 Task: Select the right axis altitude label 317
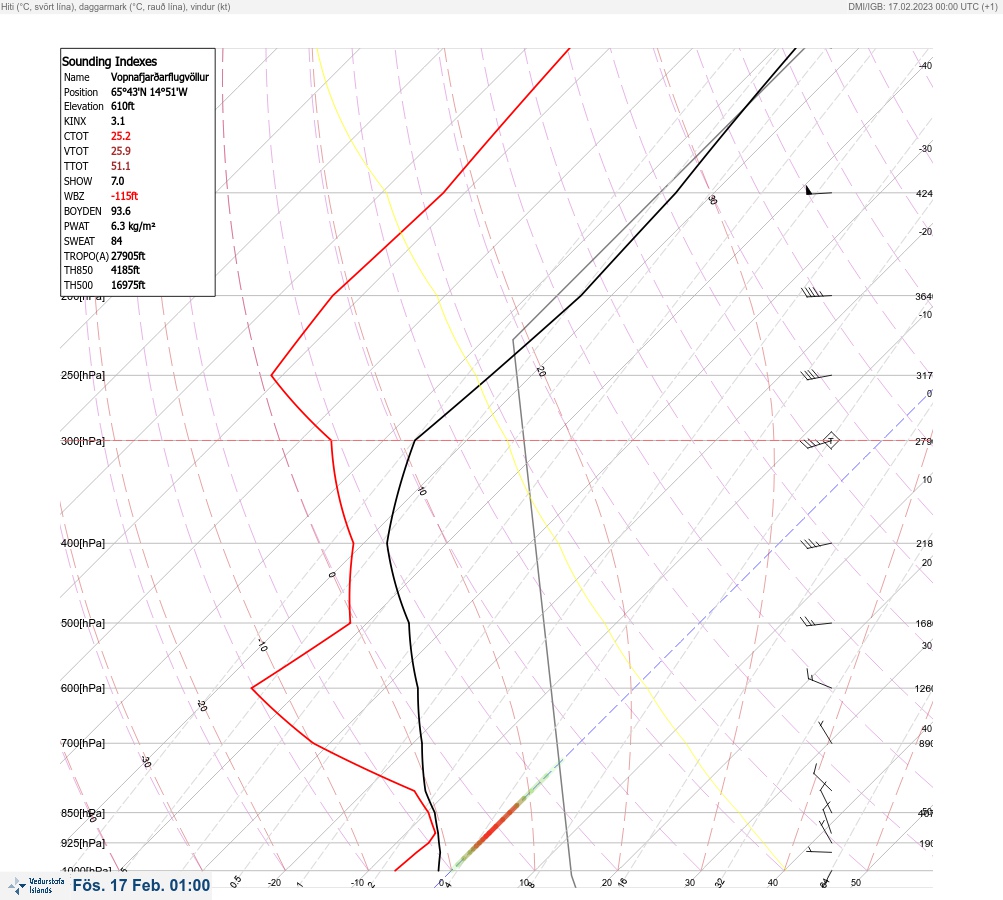point(924,375)
